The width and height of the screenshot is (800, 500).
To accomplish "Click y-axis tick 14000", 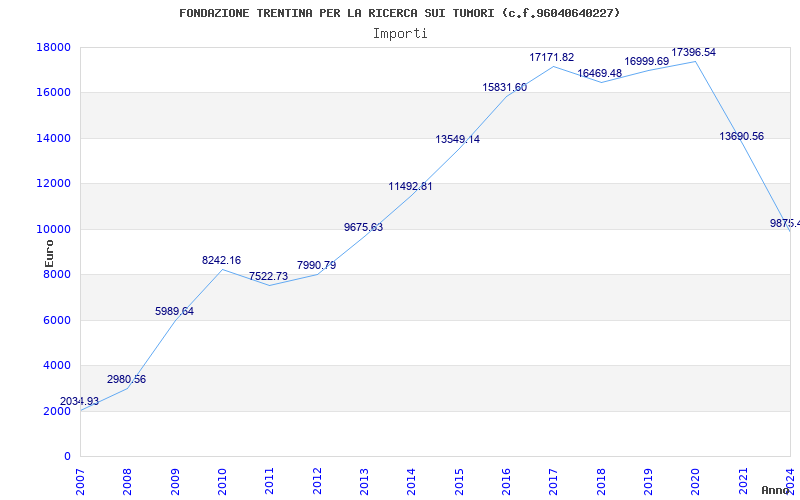I will (53, 138).
